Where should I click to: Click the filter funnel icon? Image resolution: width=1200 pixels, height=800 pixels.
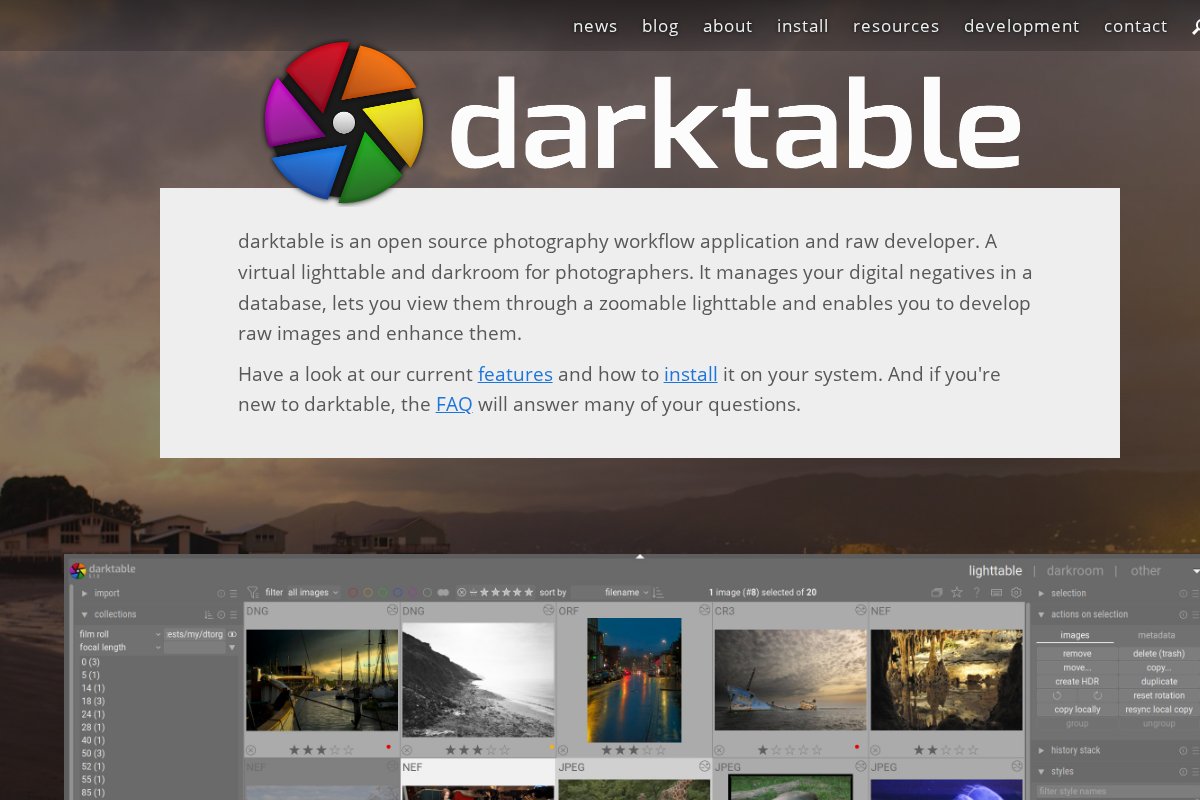253,592
